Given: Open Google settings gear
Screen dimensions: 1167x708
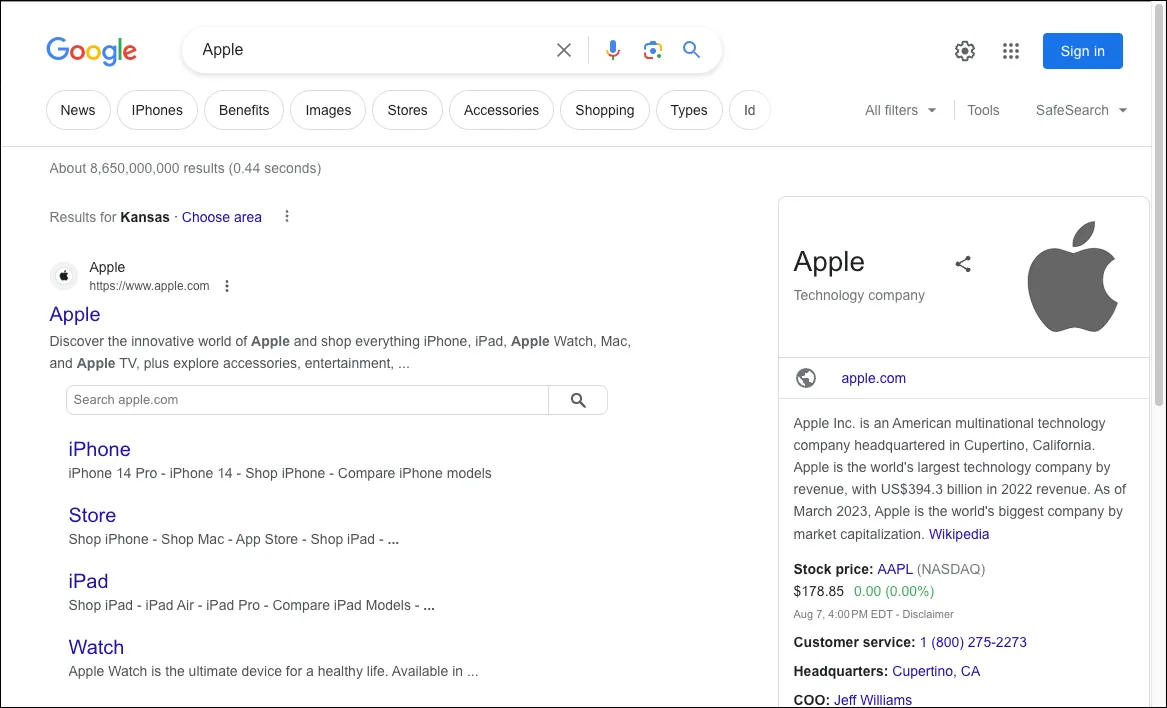Looking at the screenshot, I should 965,51.
